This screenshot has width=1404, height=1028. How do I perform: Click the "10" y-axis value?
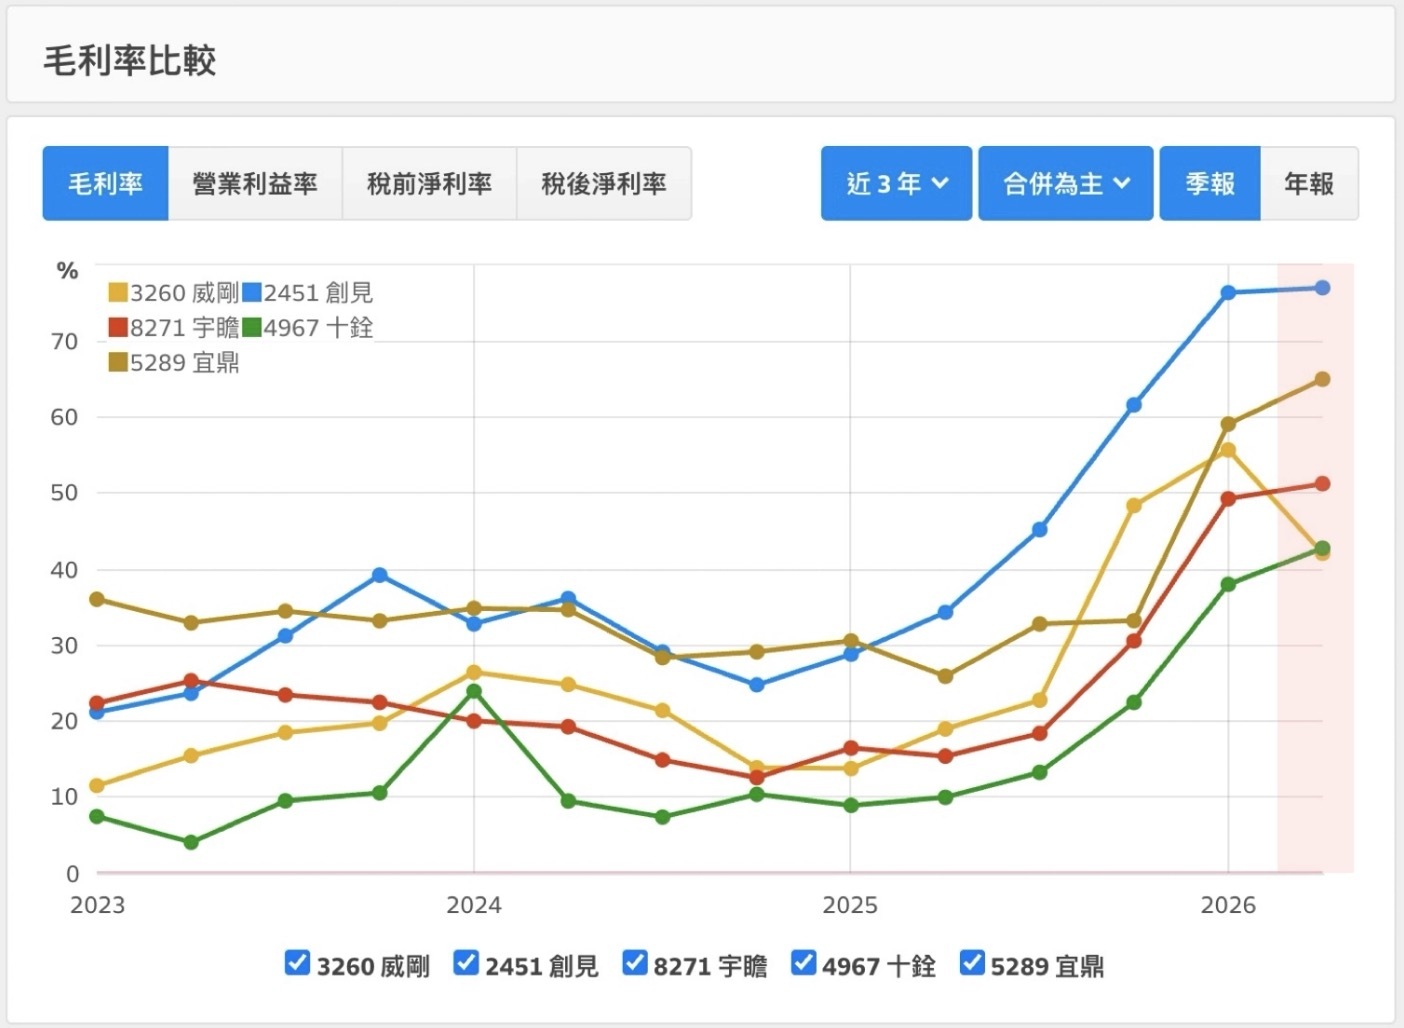click(x=64, y=797)
